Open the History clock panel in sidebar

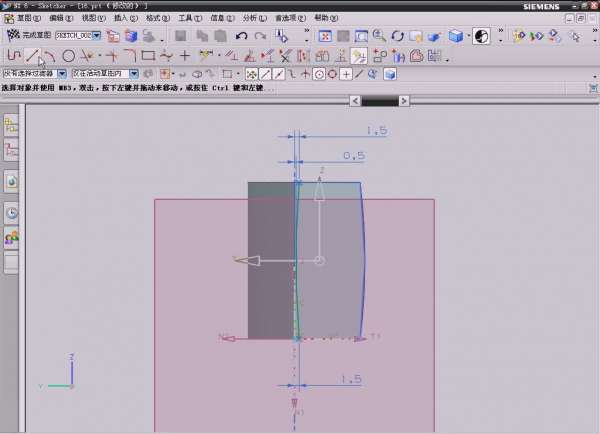point(12,212)
